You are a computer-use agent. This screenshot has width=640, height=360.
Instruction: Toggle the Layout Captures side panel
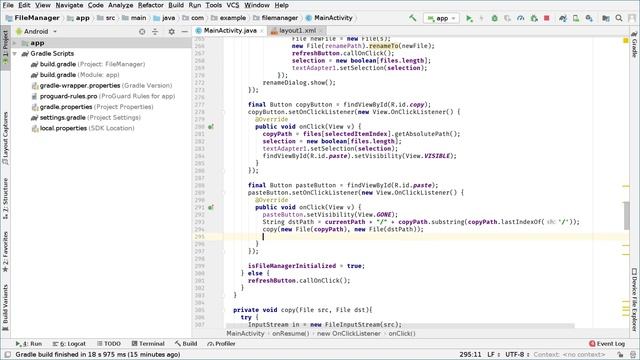(5, 138)
